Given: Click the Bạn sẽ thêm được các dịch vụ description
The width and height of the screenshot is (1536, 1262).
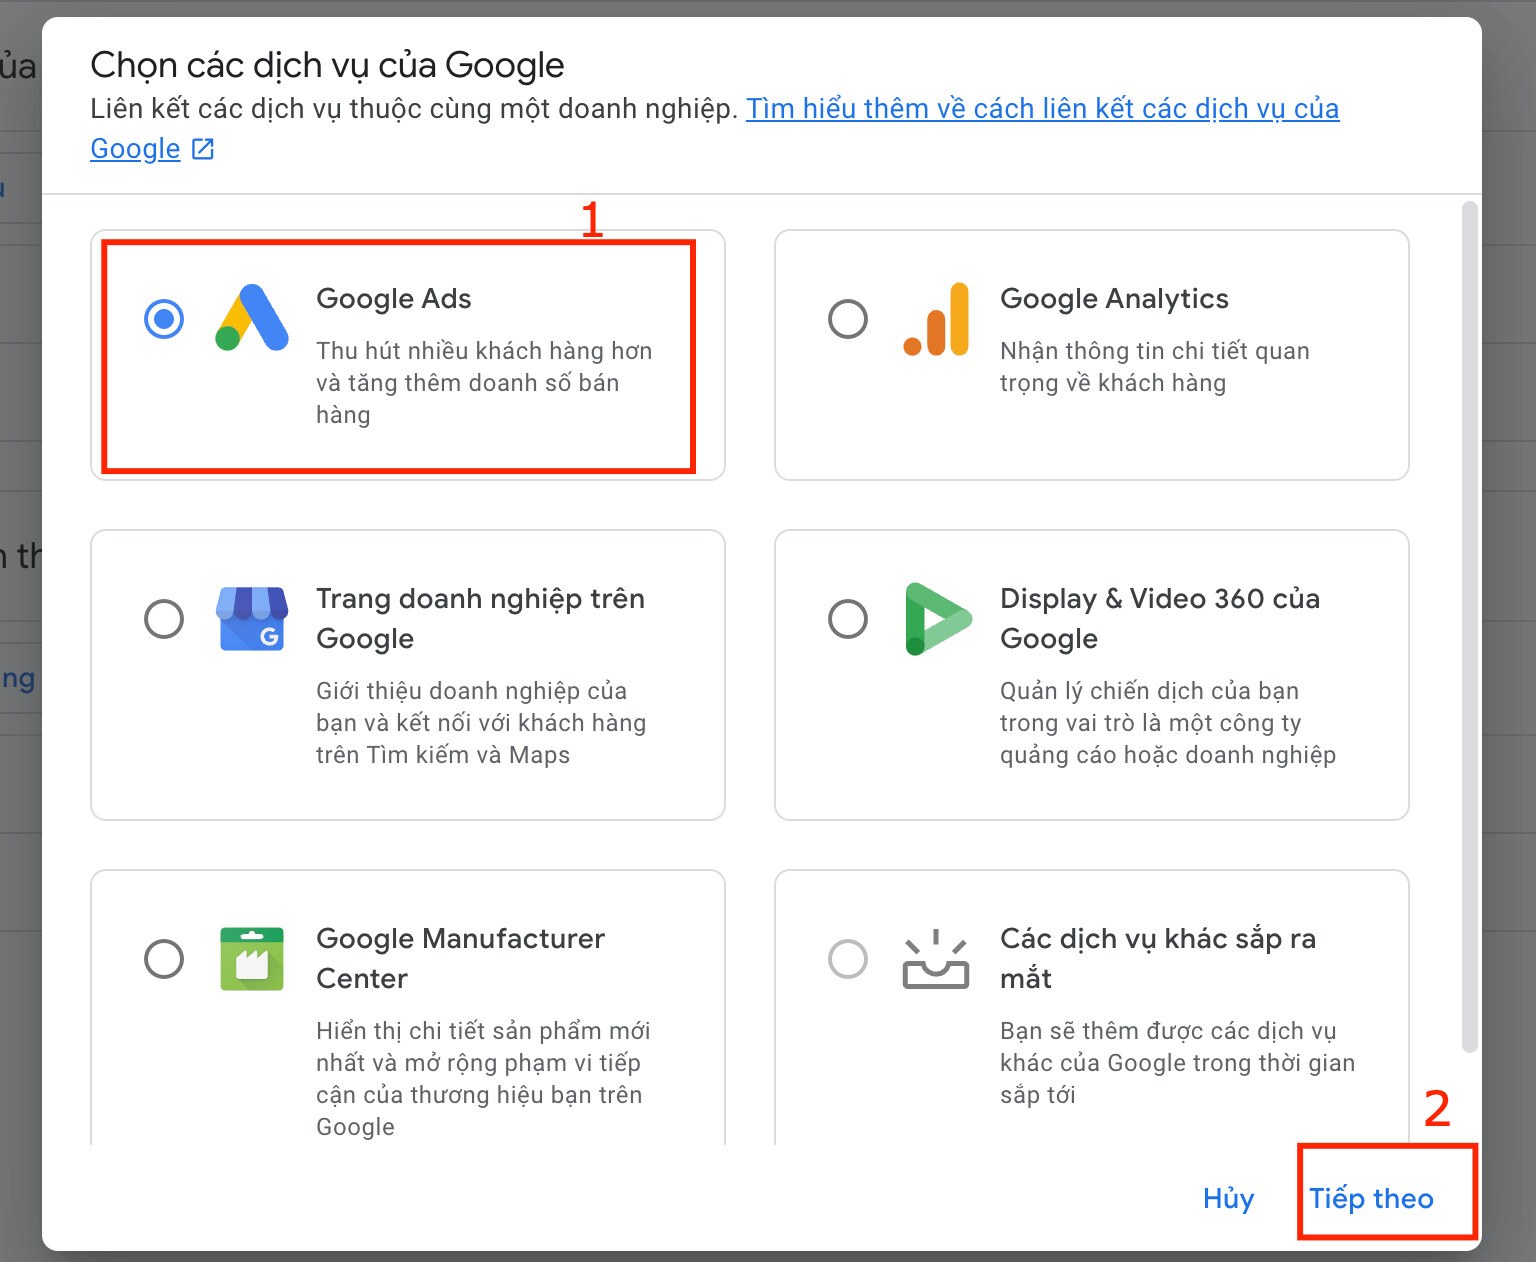Looking at the screenshot, I should pyautogui.click(x=1177, y=1063).
